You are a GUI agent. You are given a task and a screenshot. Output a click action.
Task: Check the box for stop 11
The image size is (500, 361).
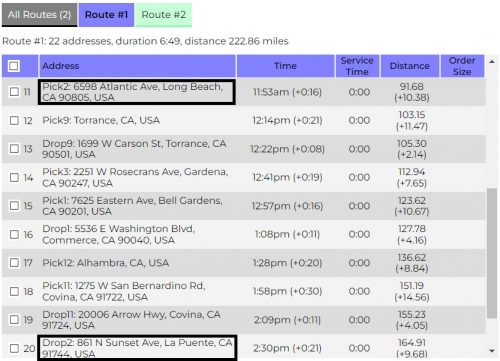point(14,92)
